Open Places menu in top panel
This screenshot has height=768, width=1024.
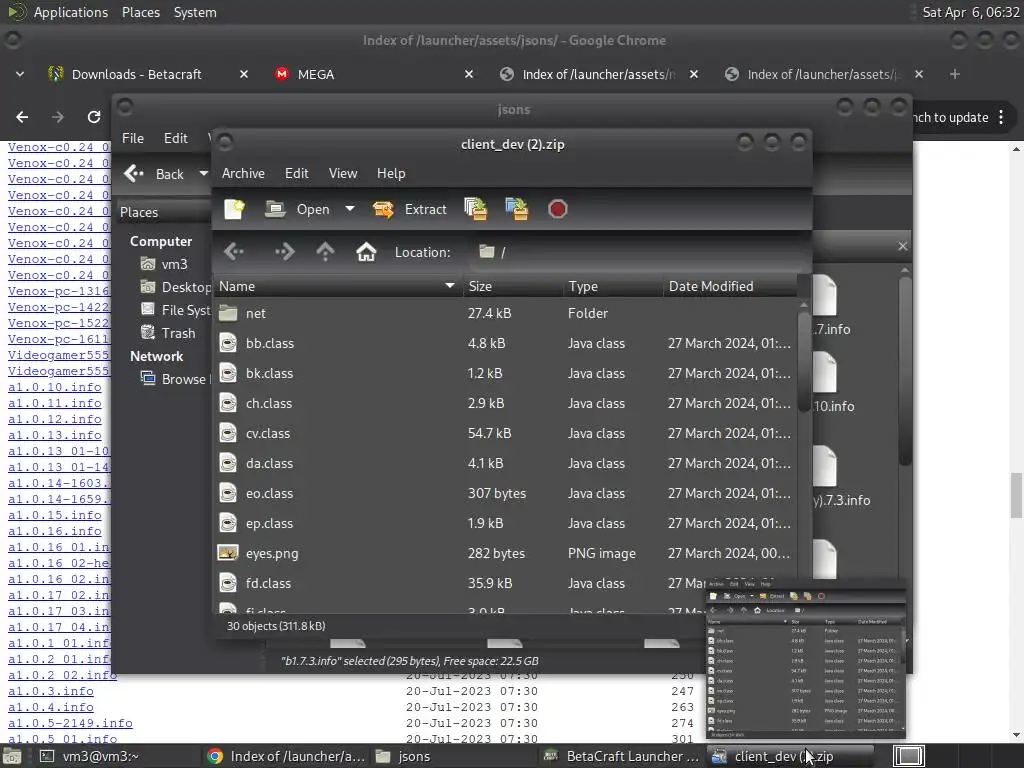coord(140,12)
